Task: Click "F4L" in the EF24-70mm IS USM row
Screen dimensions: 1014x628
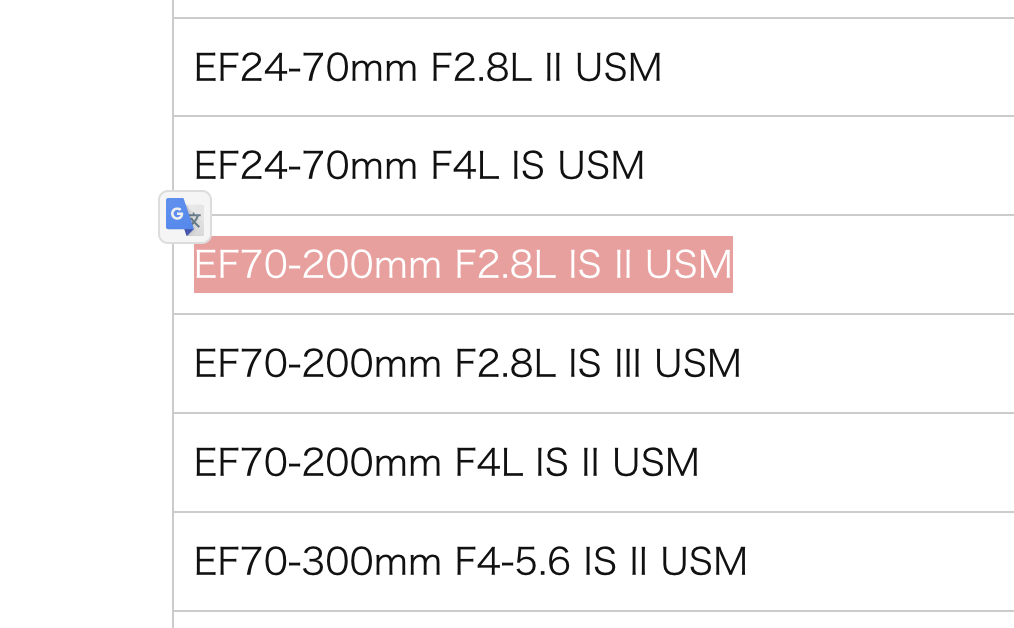Action: (465, 166)
